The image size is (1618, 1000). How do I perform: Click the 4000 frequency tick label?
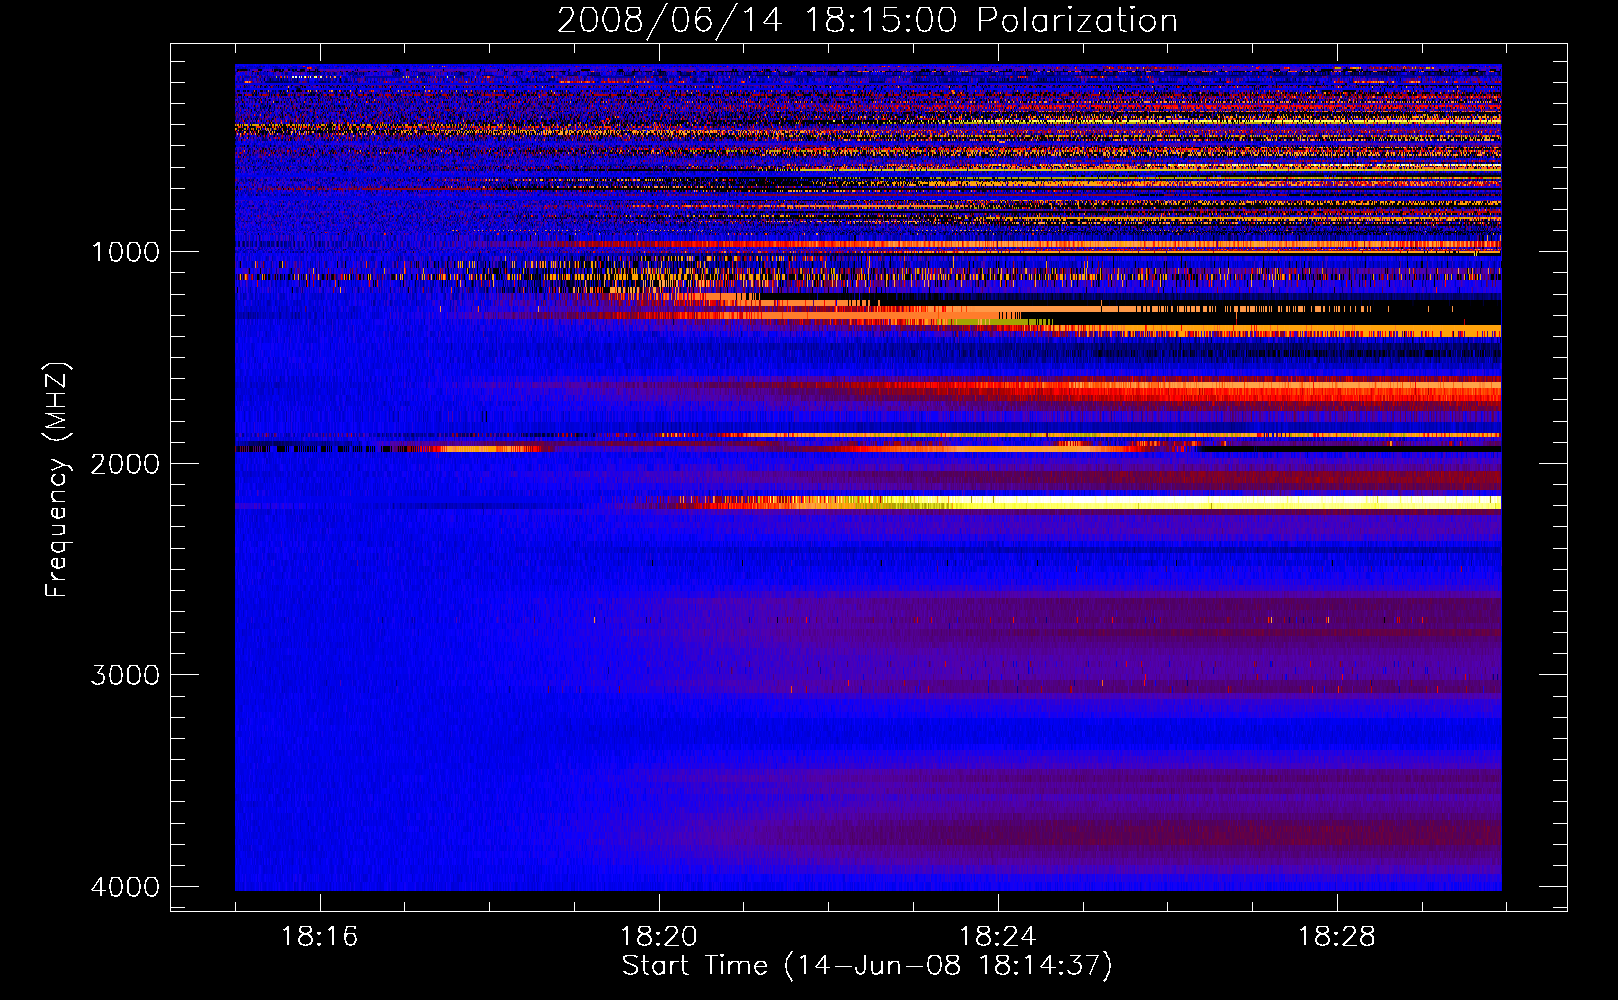125,887
